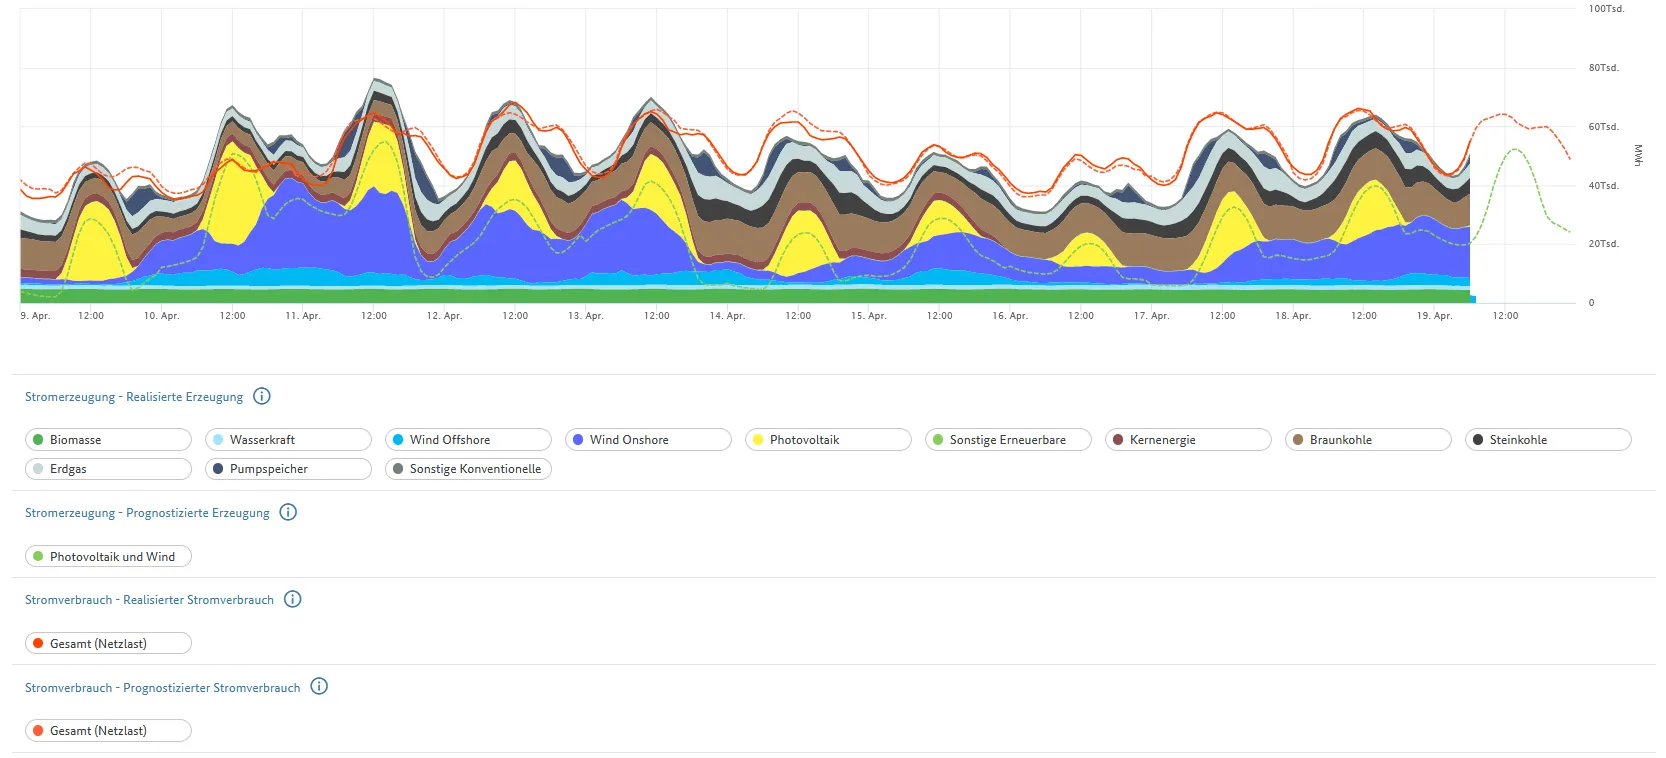Open info icon beside Prognostizierte Erzeugung
This screenshot has height=758, width=1666.
[288, 512]
